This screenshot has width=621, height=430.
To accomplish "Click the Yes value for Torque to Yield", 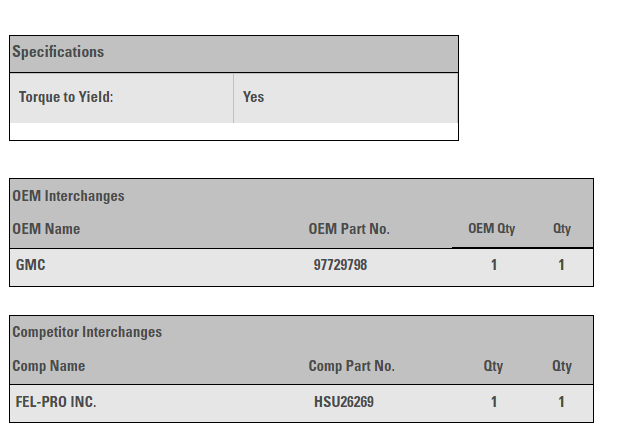I will [254, 97].
